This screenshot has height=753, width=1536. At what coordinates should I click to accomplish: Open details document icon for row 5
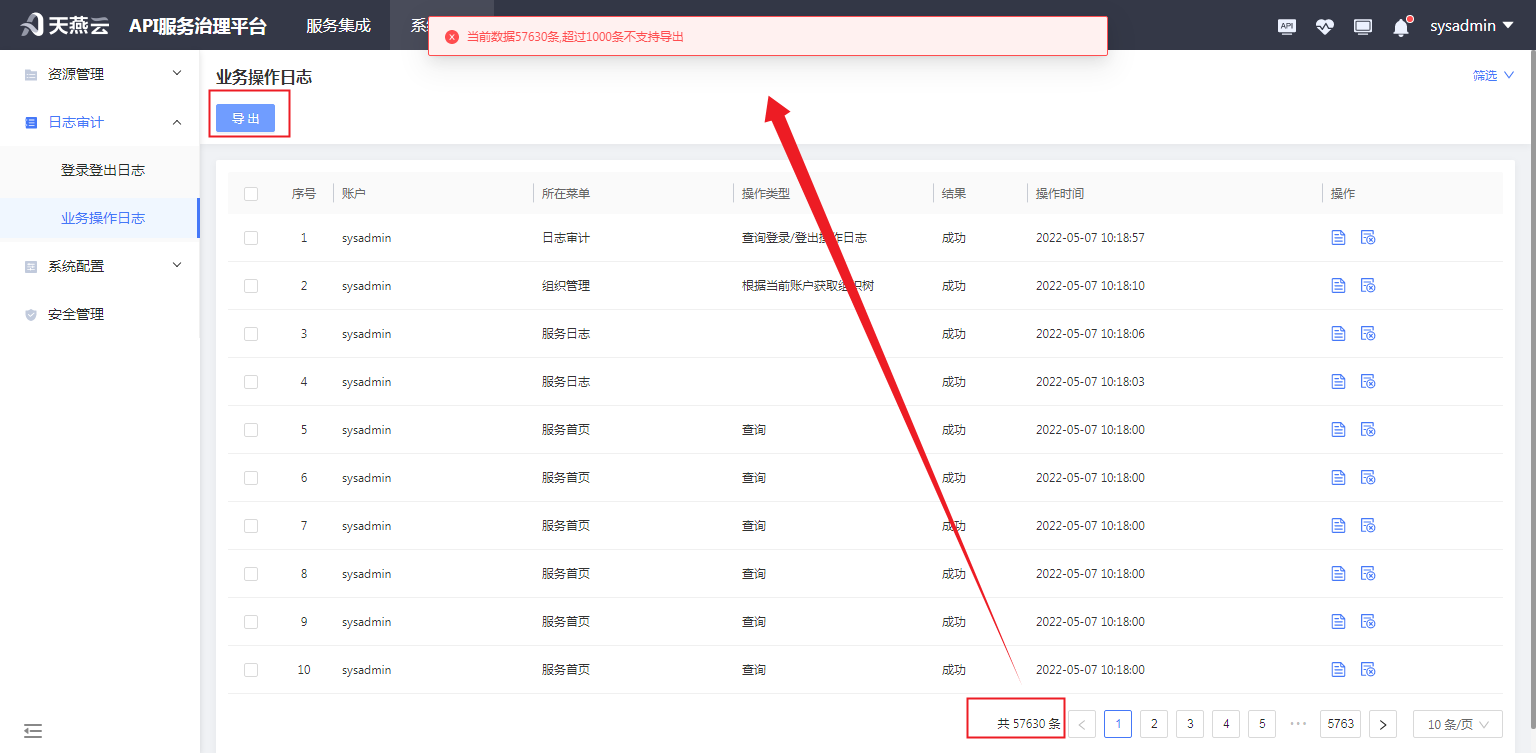1338,430
